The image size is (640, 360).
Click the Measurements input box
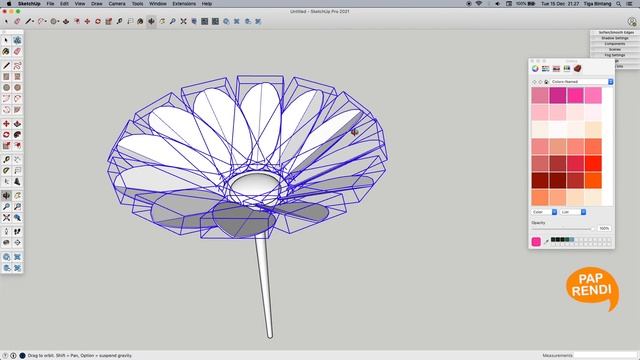605,356
